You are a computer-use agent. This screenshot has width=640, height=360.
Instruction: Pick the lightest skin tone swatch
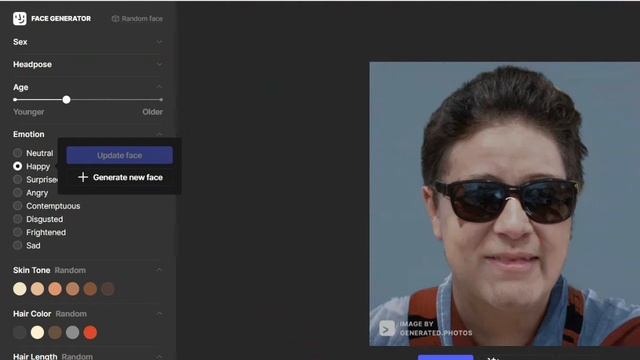pos(20,289)
